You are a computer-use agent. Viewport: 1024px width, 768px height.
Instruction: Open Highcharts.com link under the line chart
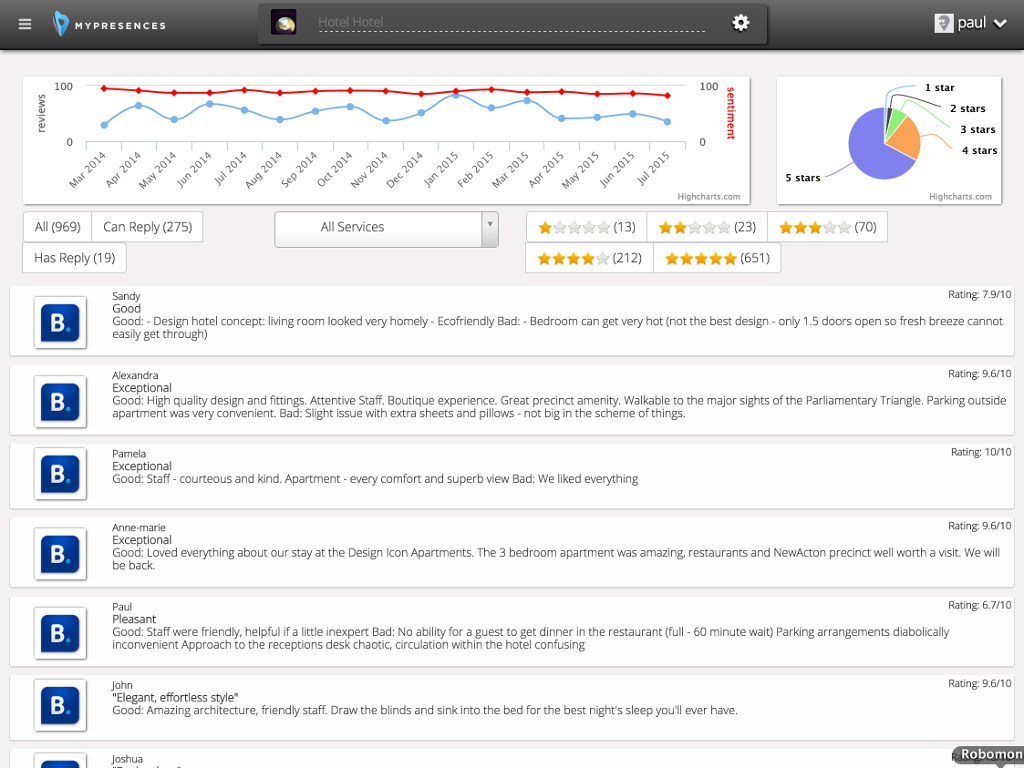coord(709,197)
